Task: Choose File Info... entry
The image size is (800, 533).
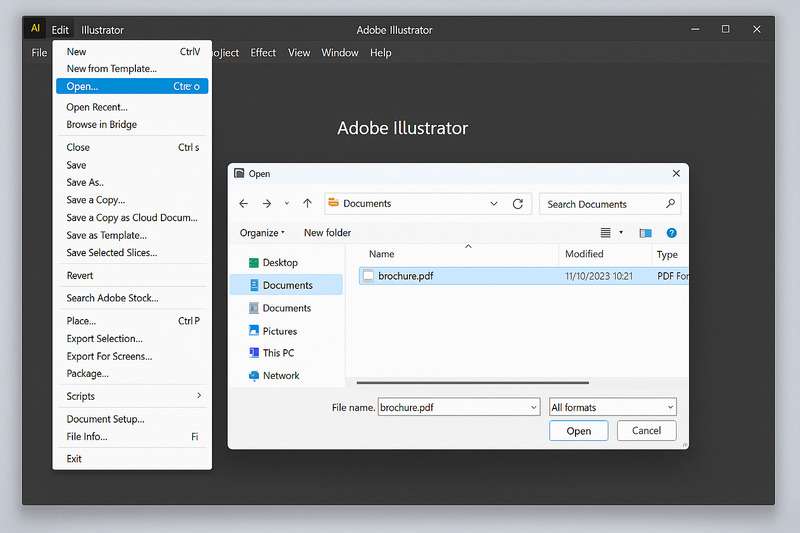Action: 132,437
